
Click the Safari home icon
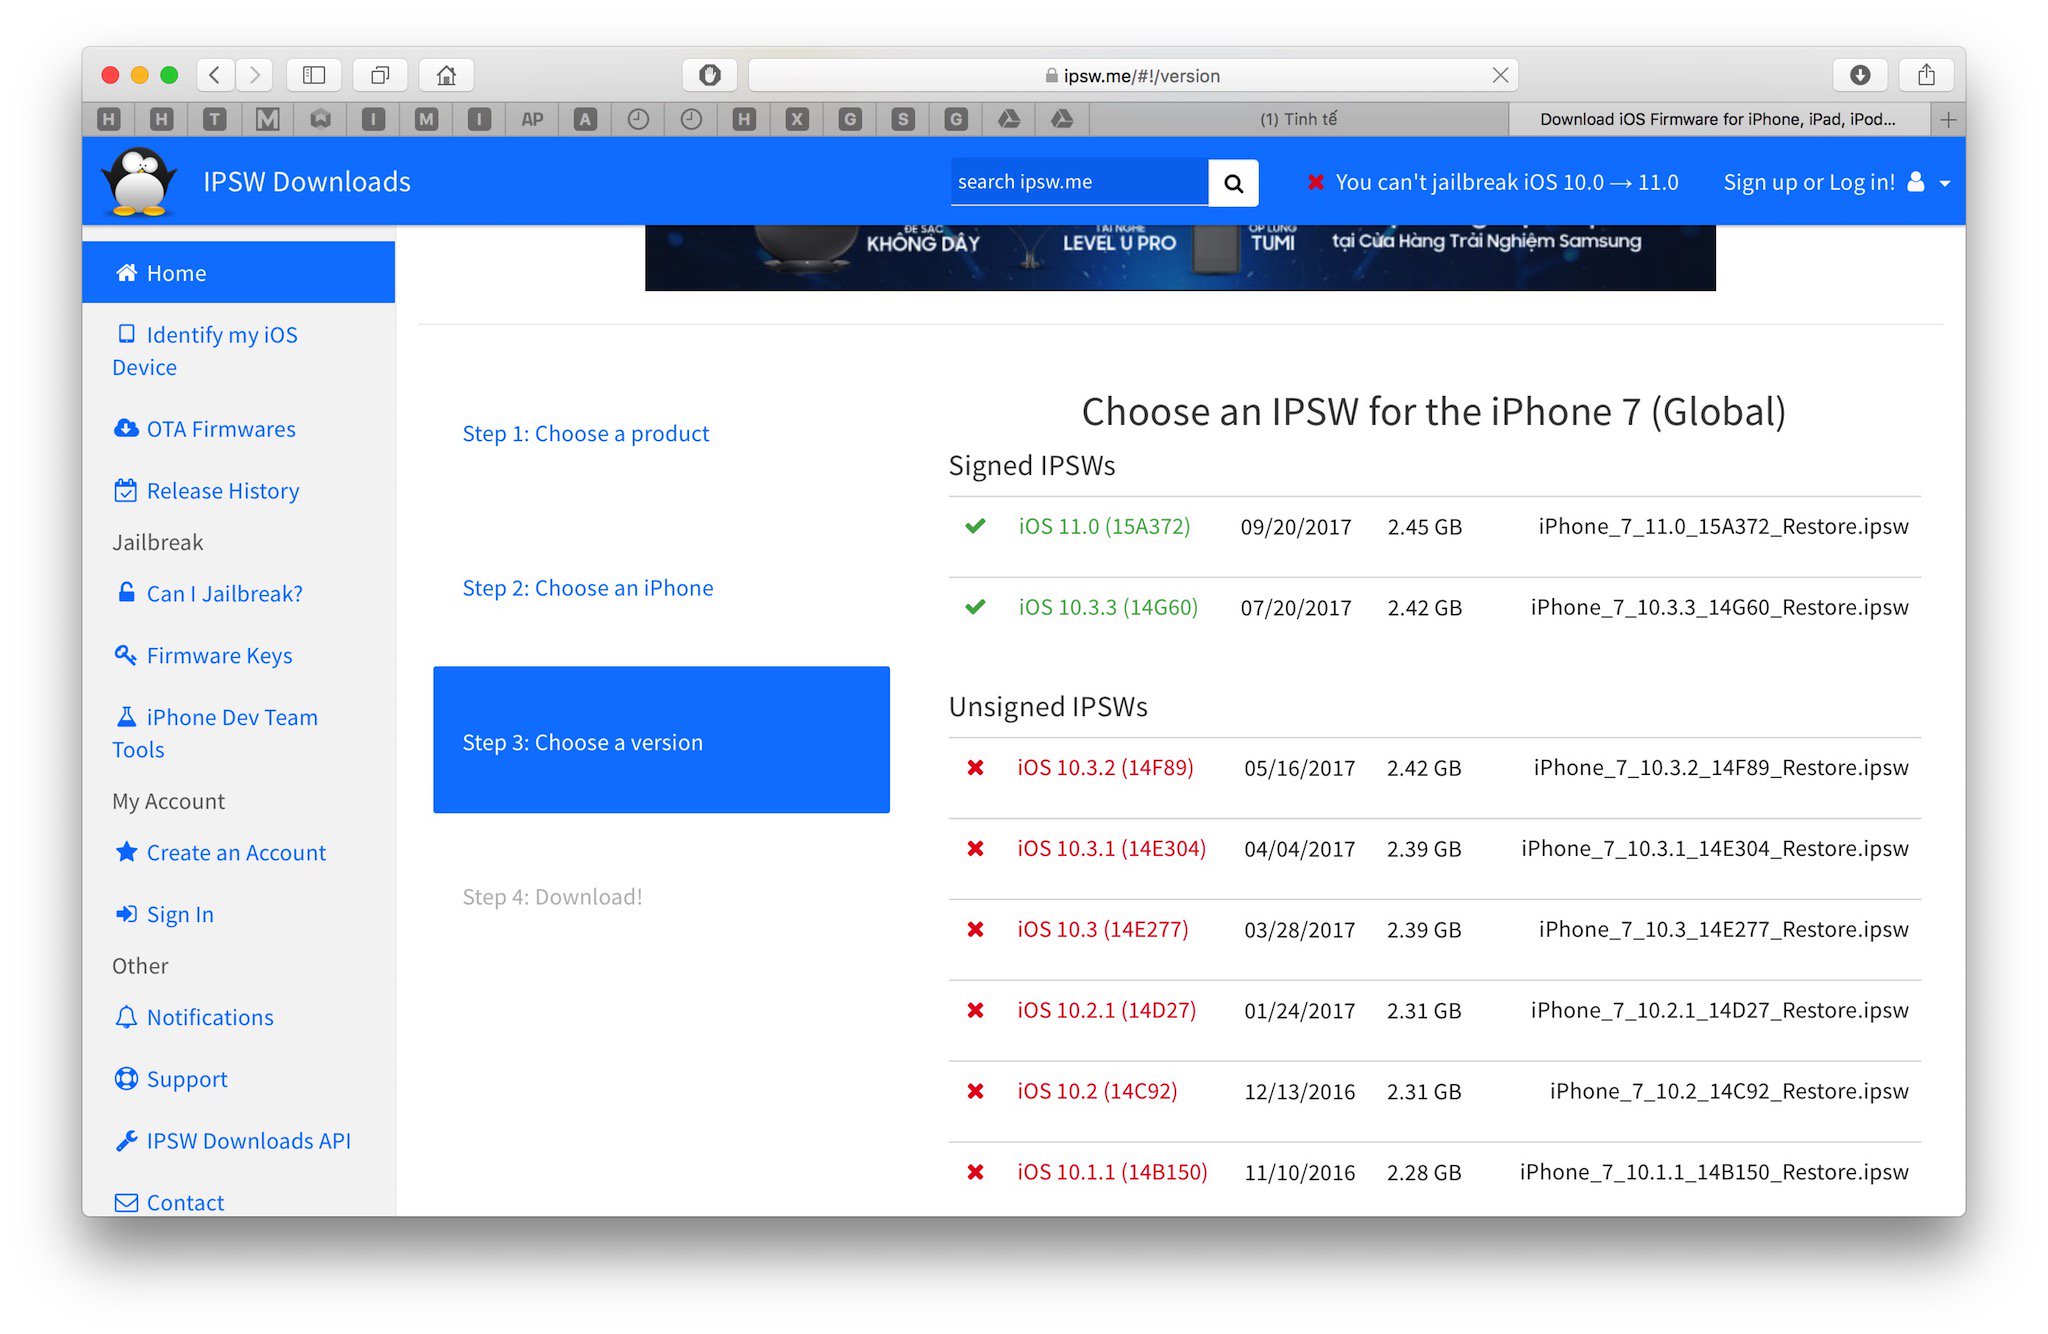point(446,75)
